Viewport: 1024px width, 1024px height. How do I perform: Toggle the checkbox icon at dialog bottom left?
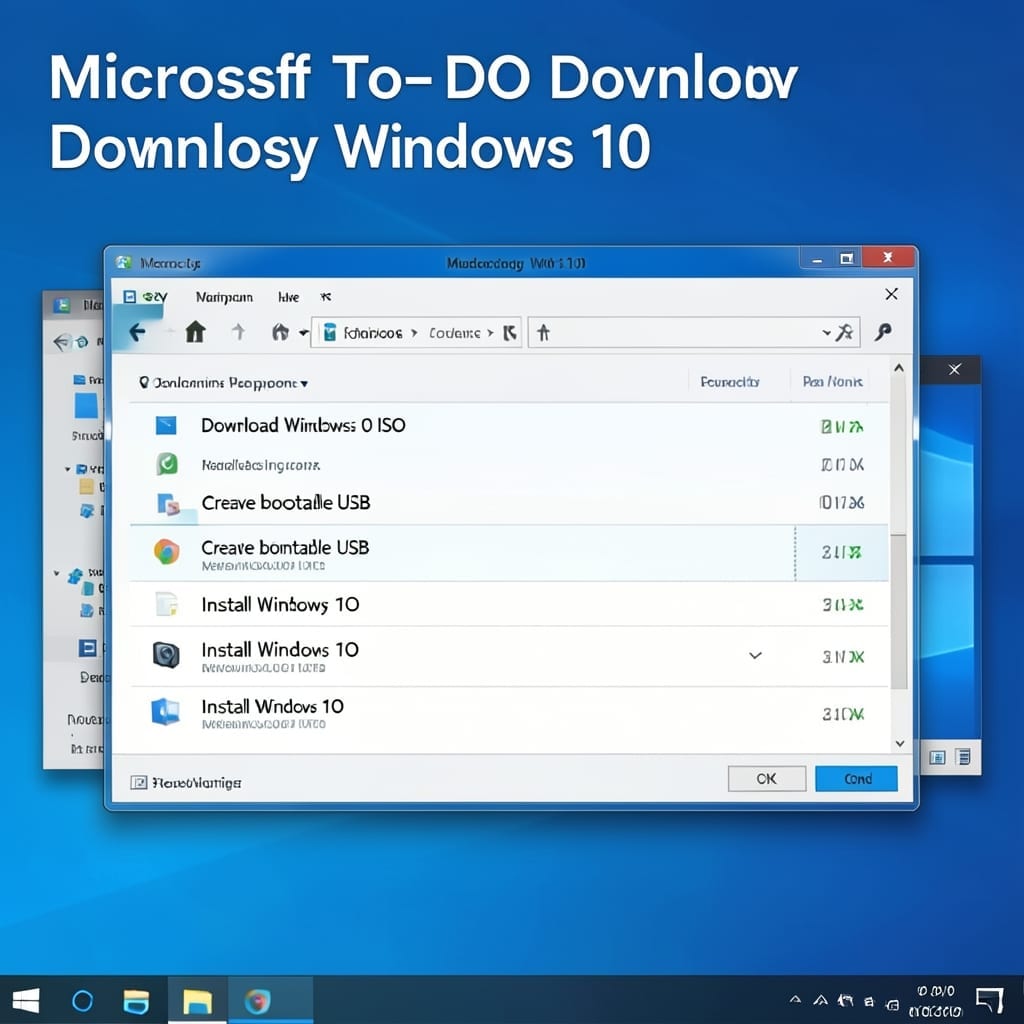tap(138, 782)
